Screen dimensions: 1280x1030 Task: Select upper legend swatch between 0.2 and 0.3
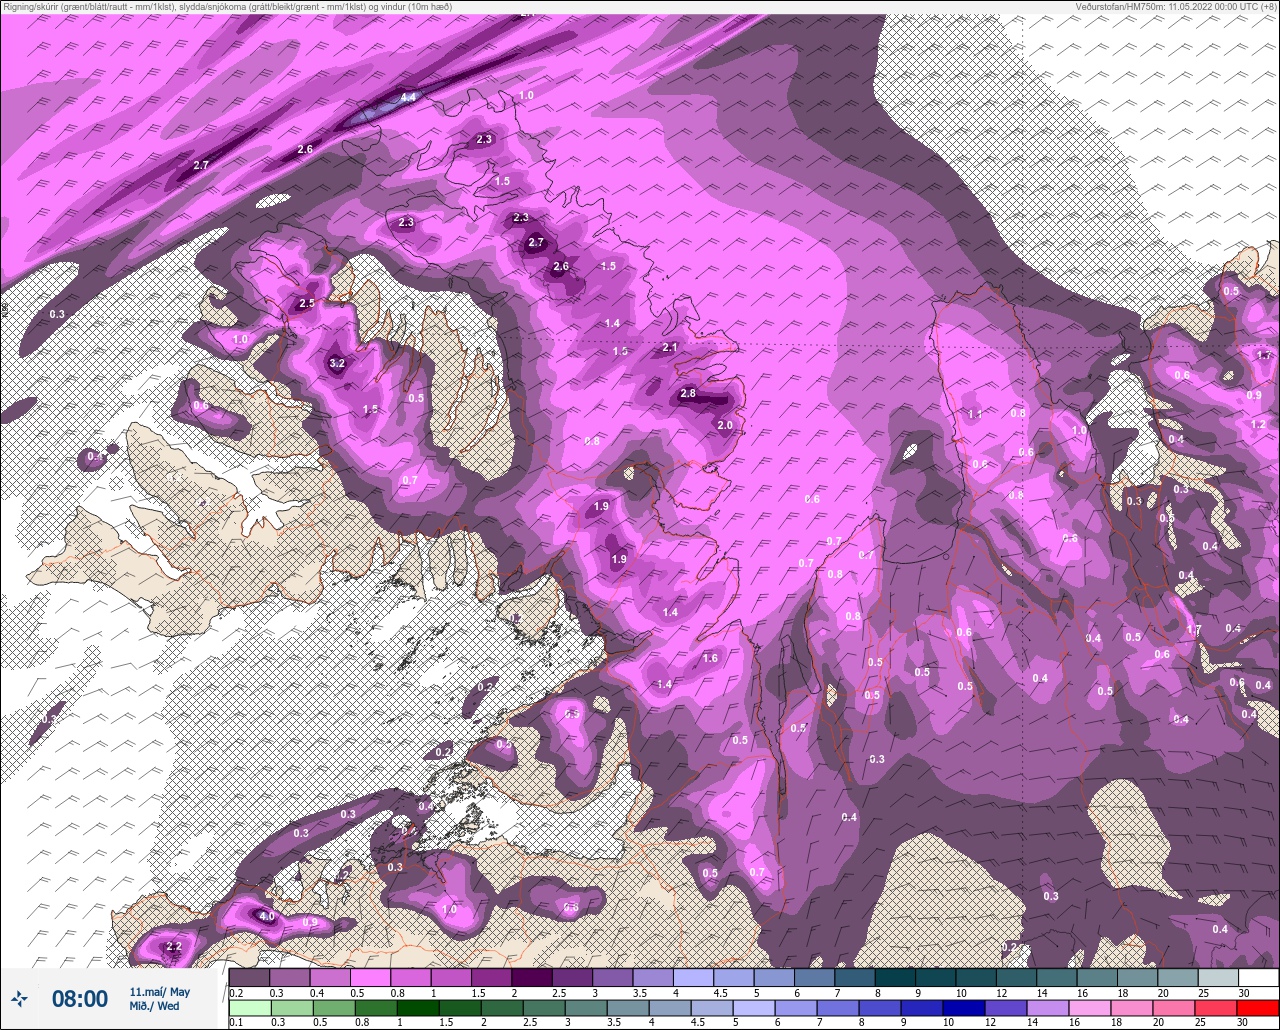[249, 977]
